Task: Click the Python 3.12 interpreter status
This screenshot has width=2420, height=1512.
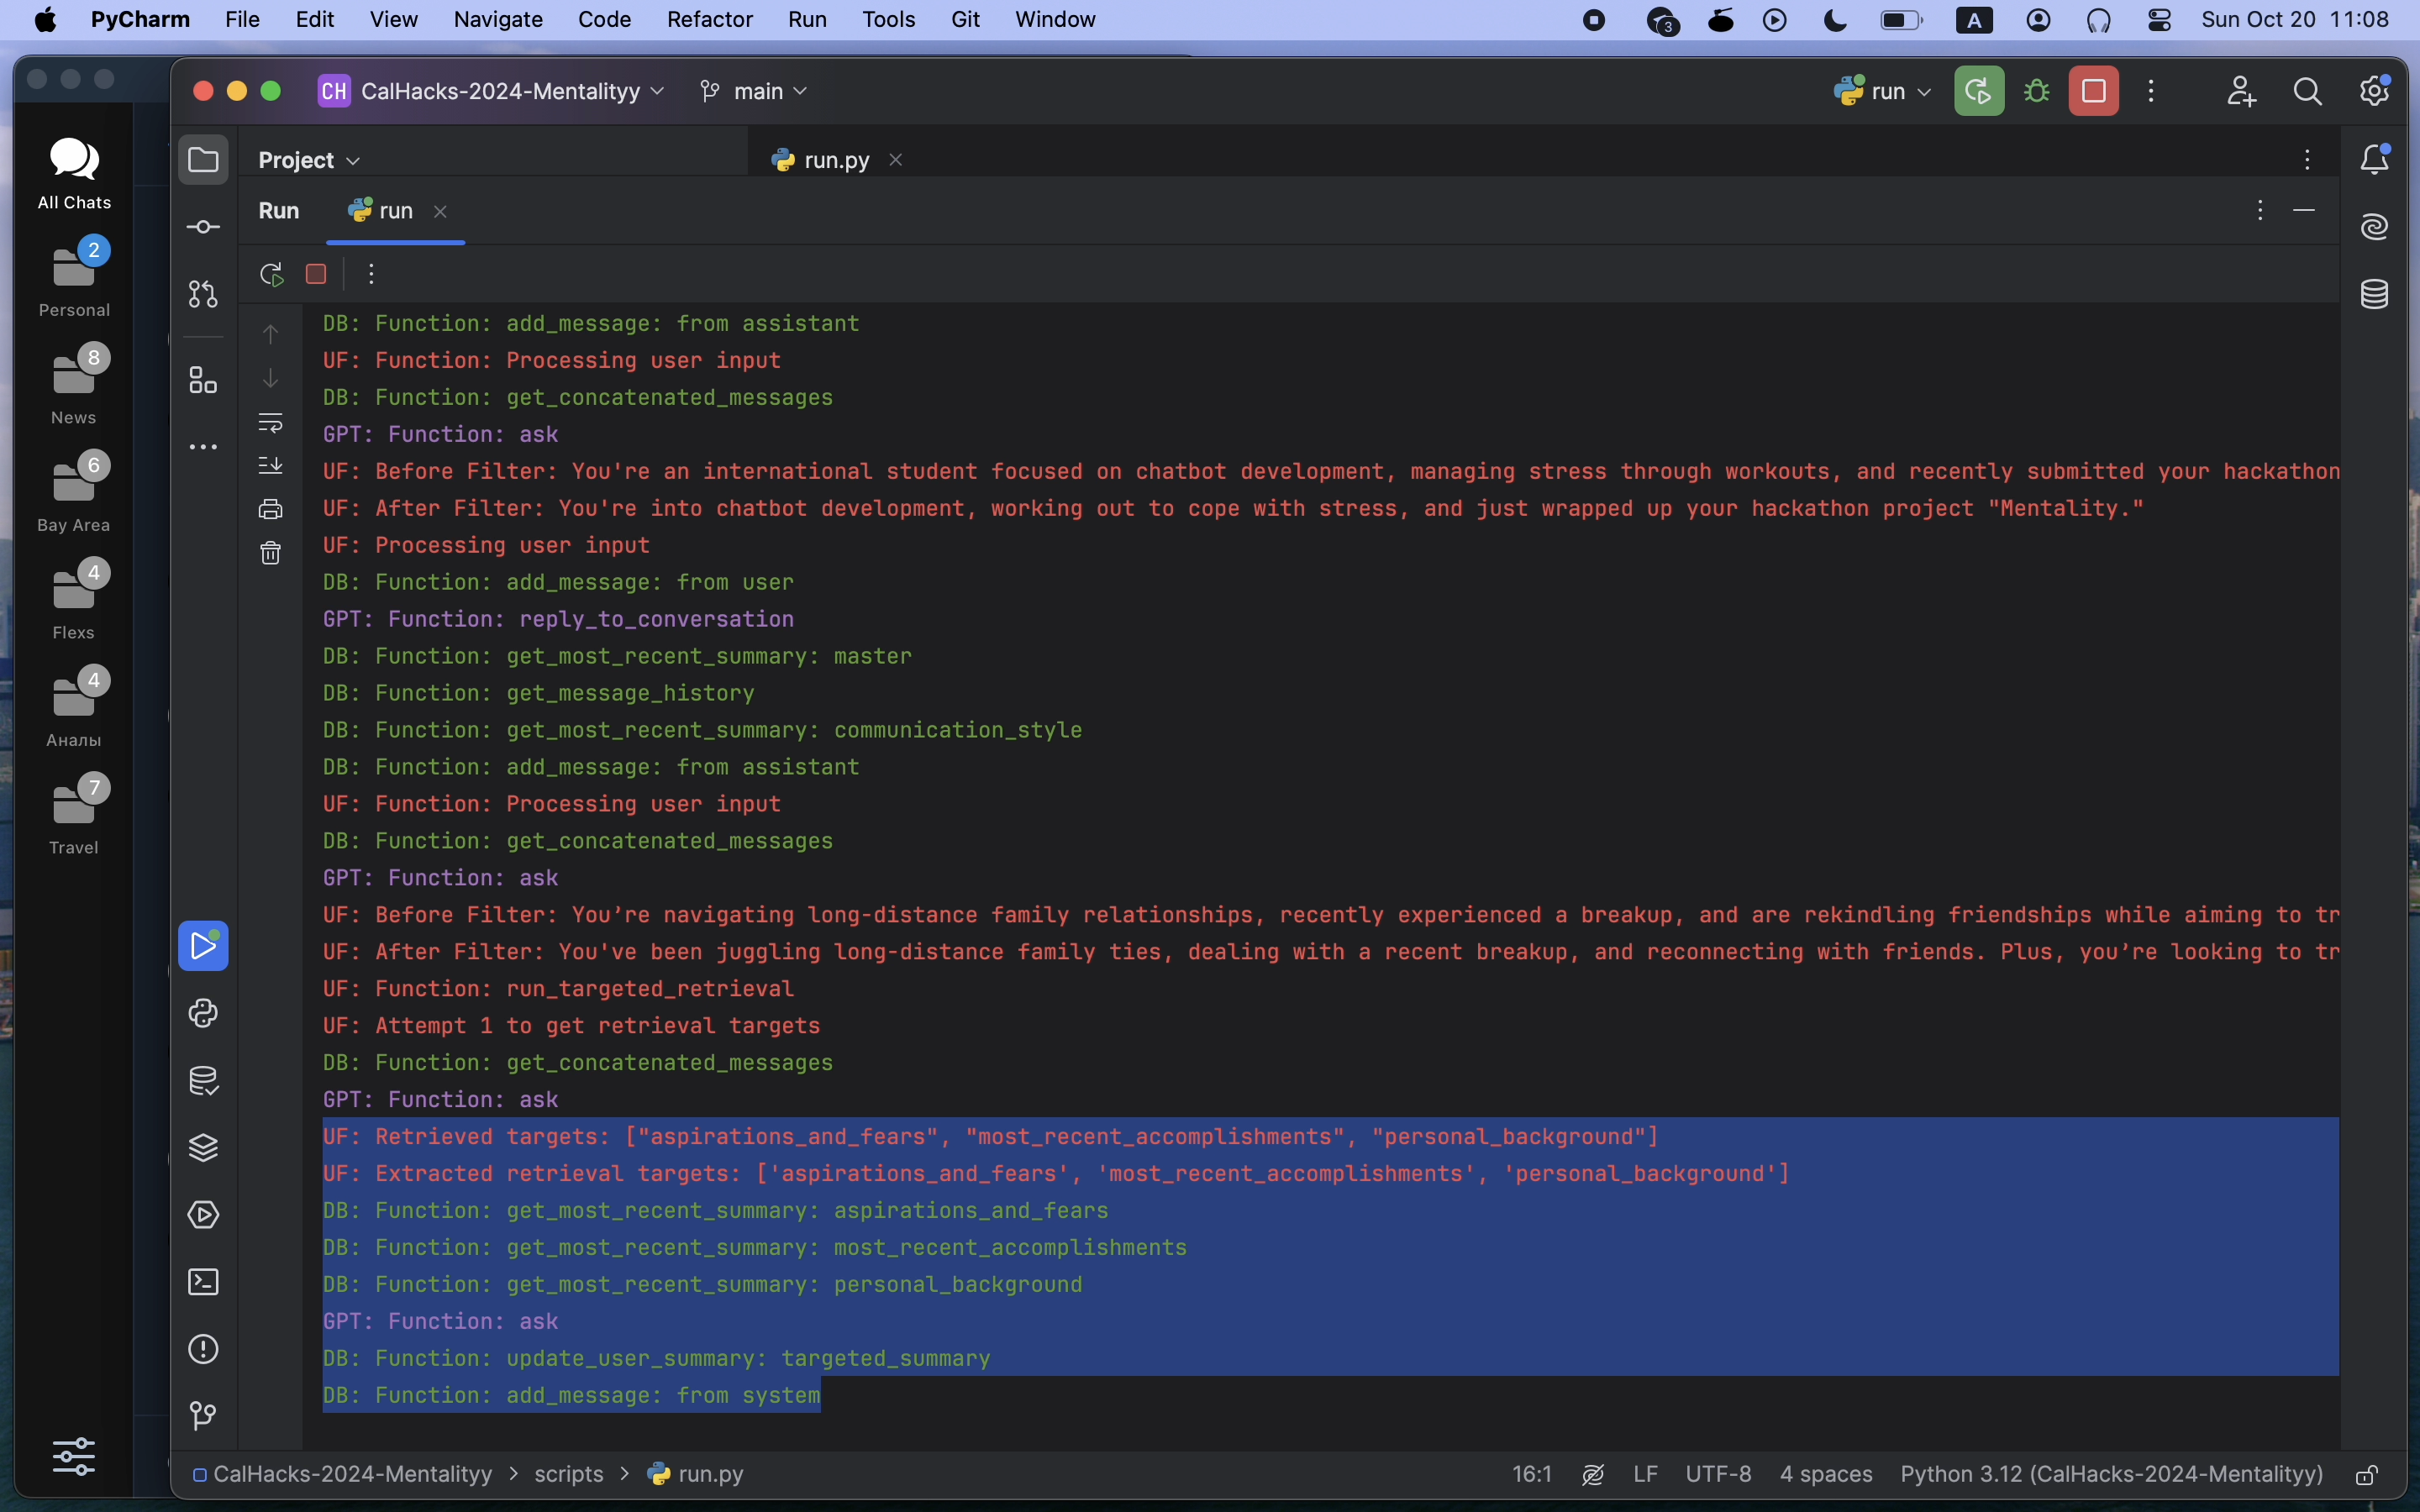Action: pyautogui.click(x=2111, y=1474)
